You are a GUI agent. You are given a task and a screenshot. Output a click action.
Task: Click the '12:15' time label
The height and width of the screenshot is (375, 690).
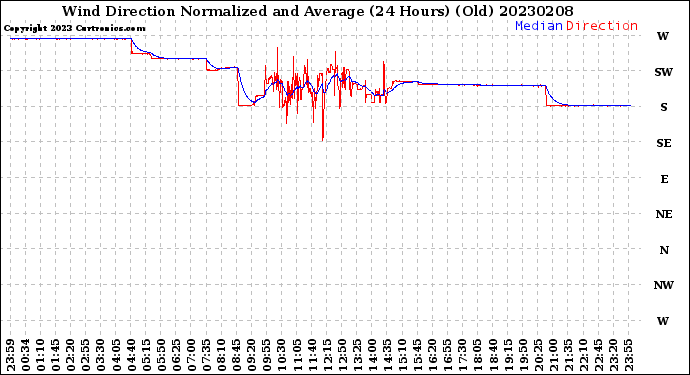coord(327,355)
